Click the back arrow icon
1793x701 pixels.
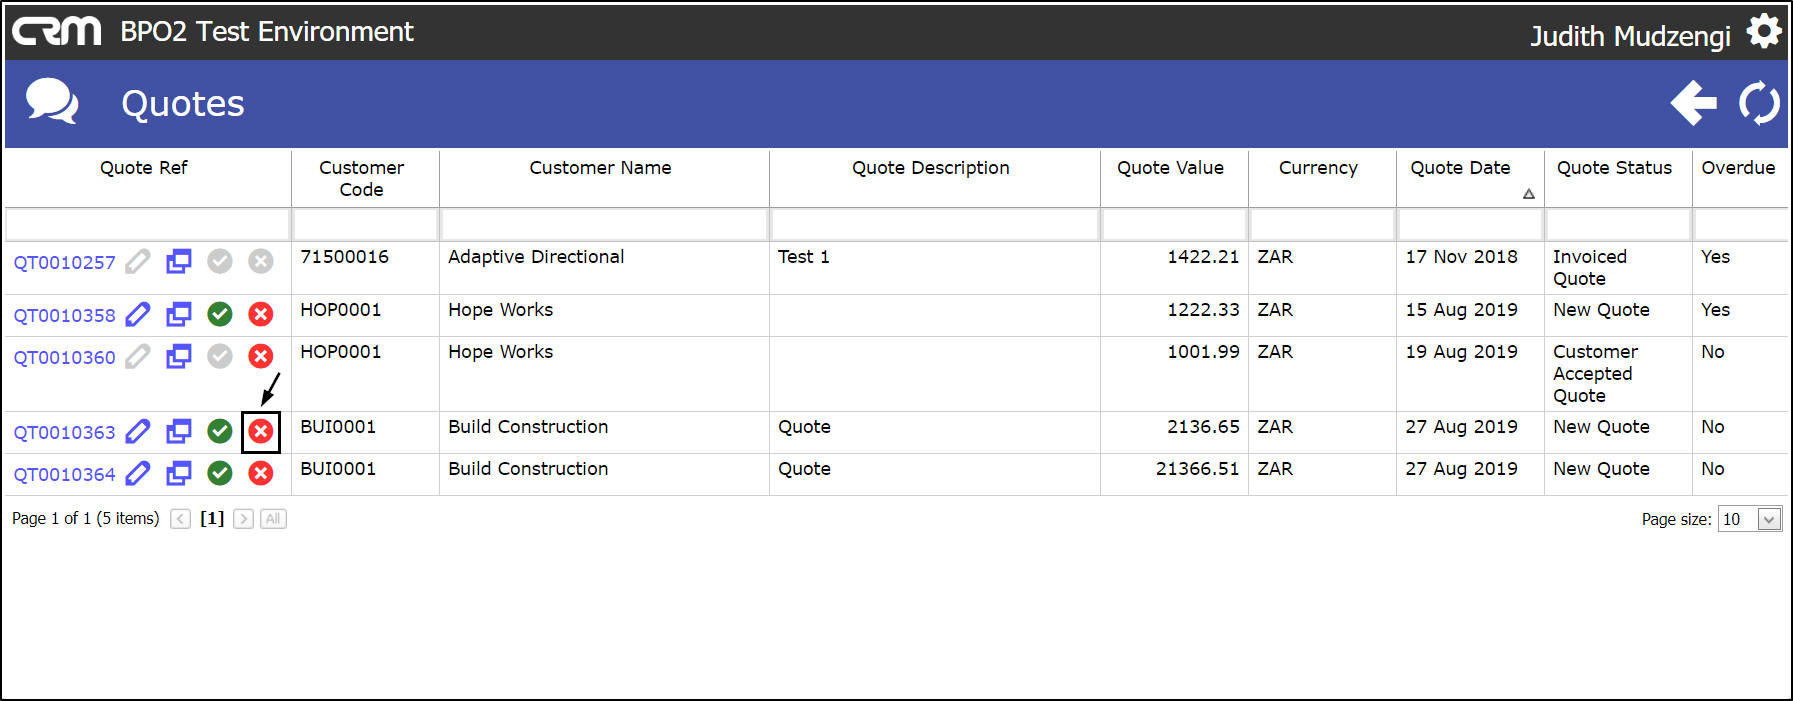point(1693,103)
